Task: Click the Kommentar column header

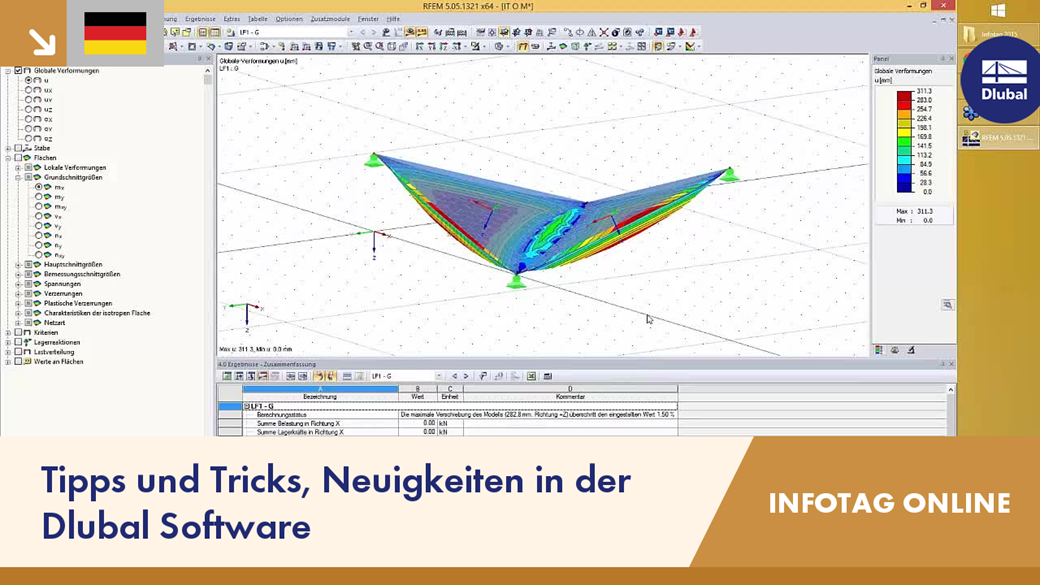Action: point(570,397)
